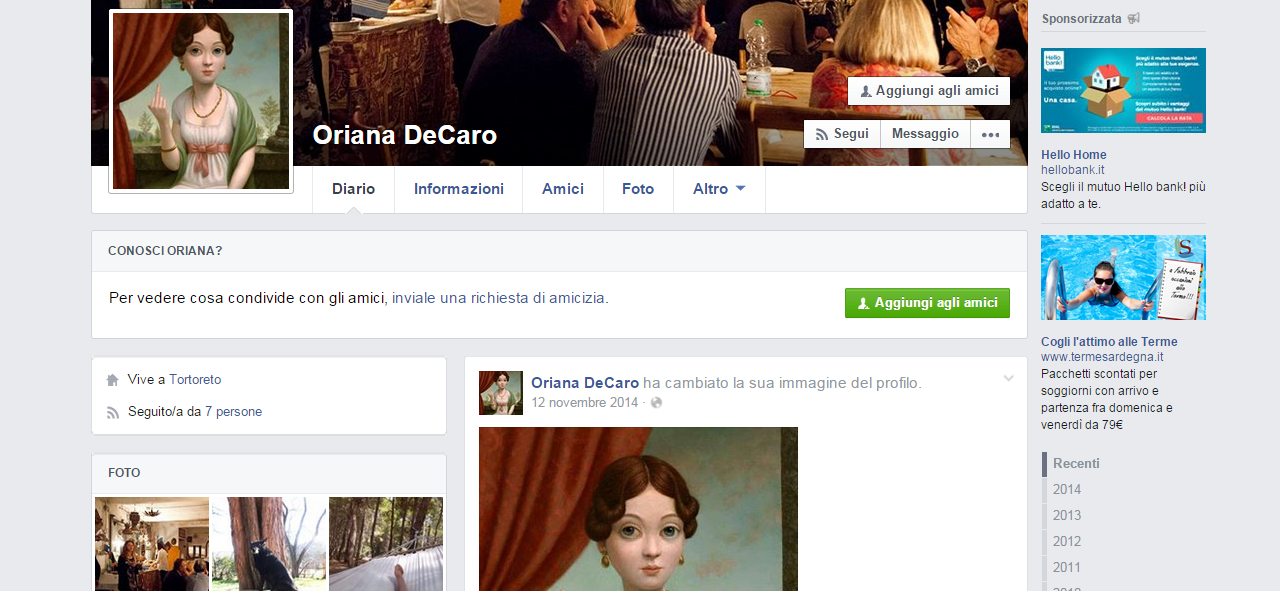This screenshot has width=1280, height=591.
Task: Switch to the Diario tab
Action: 353,189
